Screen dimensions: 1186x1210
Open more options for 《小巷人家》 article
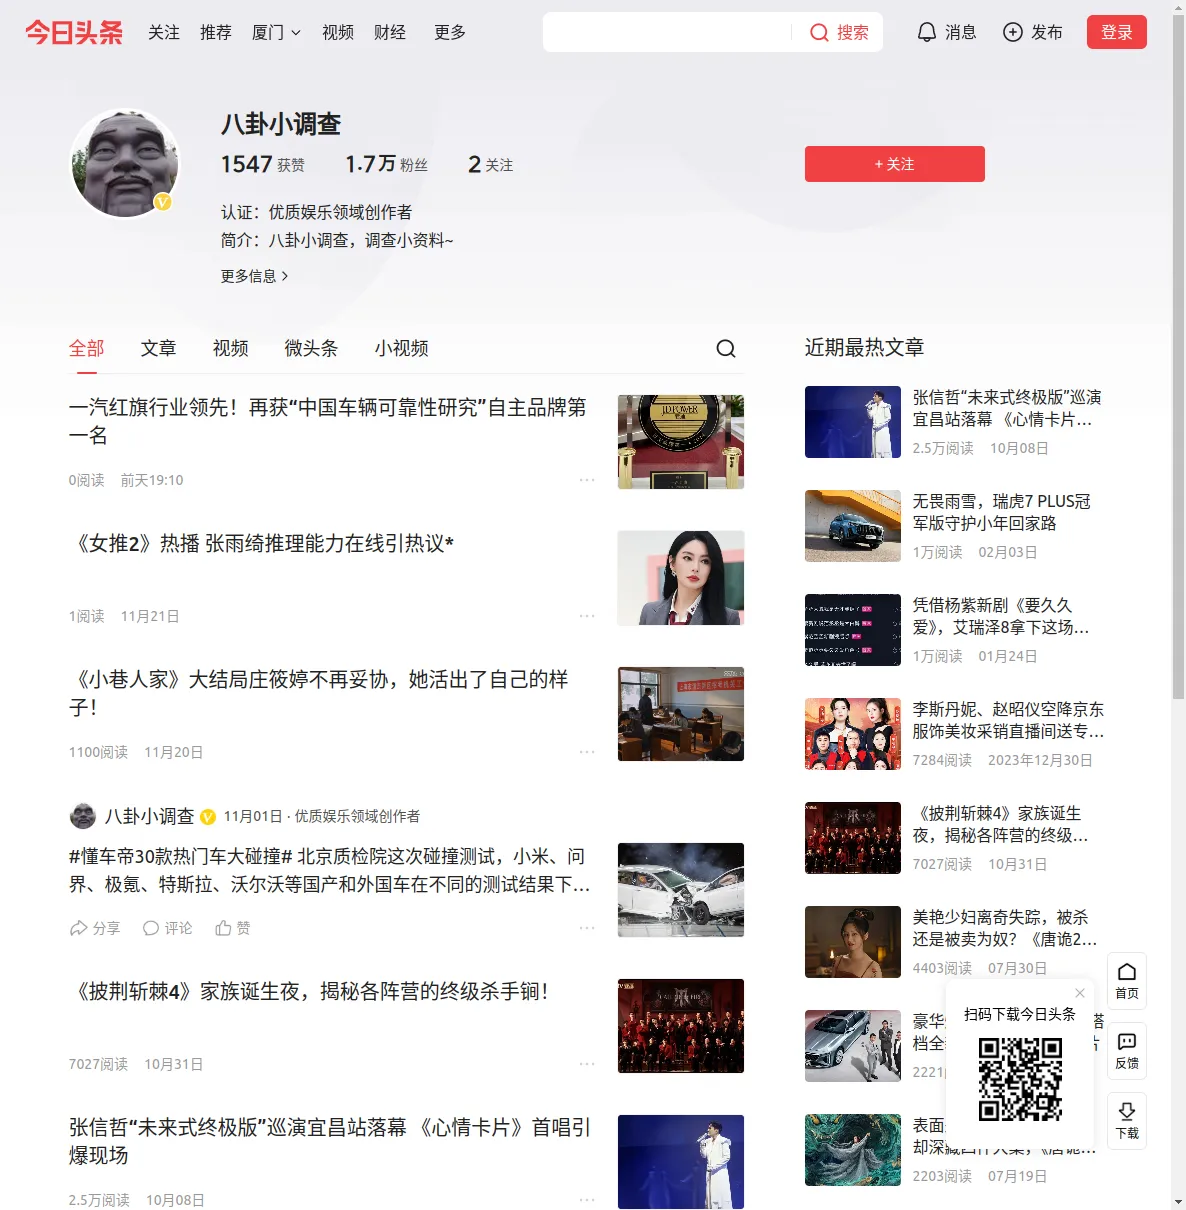587,752
